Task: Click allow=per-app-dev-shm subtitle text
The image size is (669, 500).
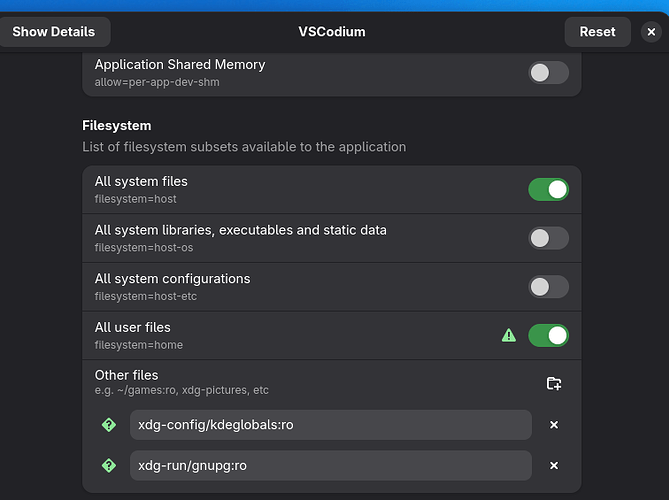Action: 157,82
